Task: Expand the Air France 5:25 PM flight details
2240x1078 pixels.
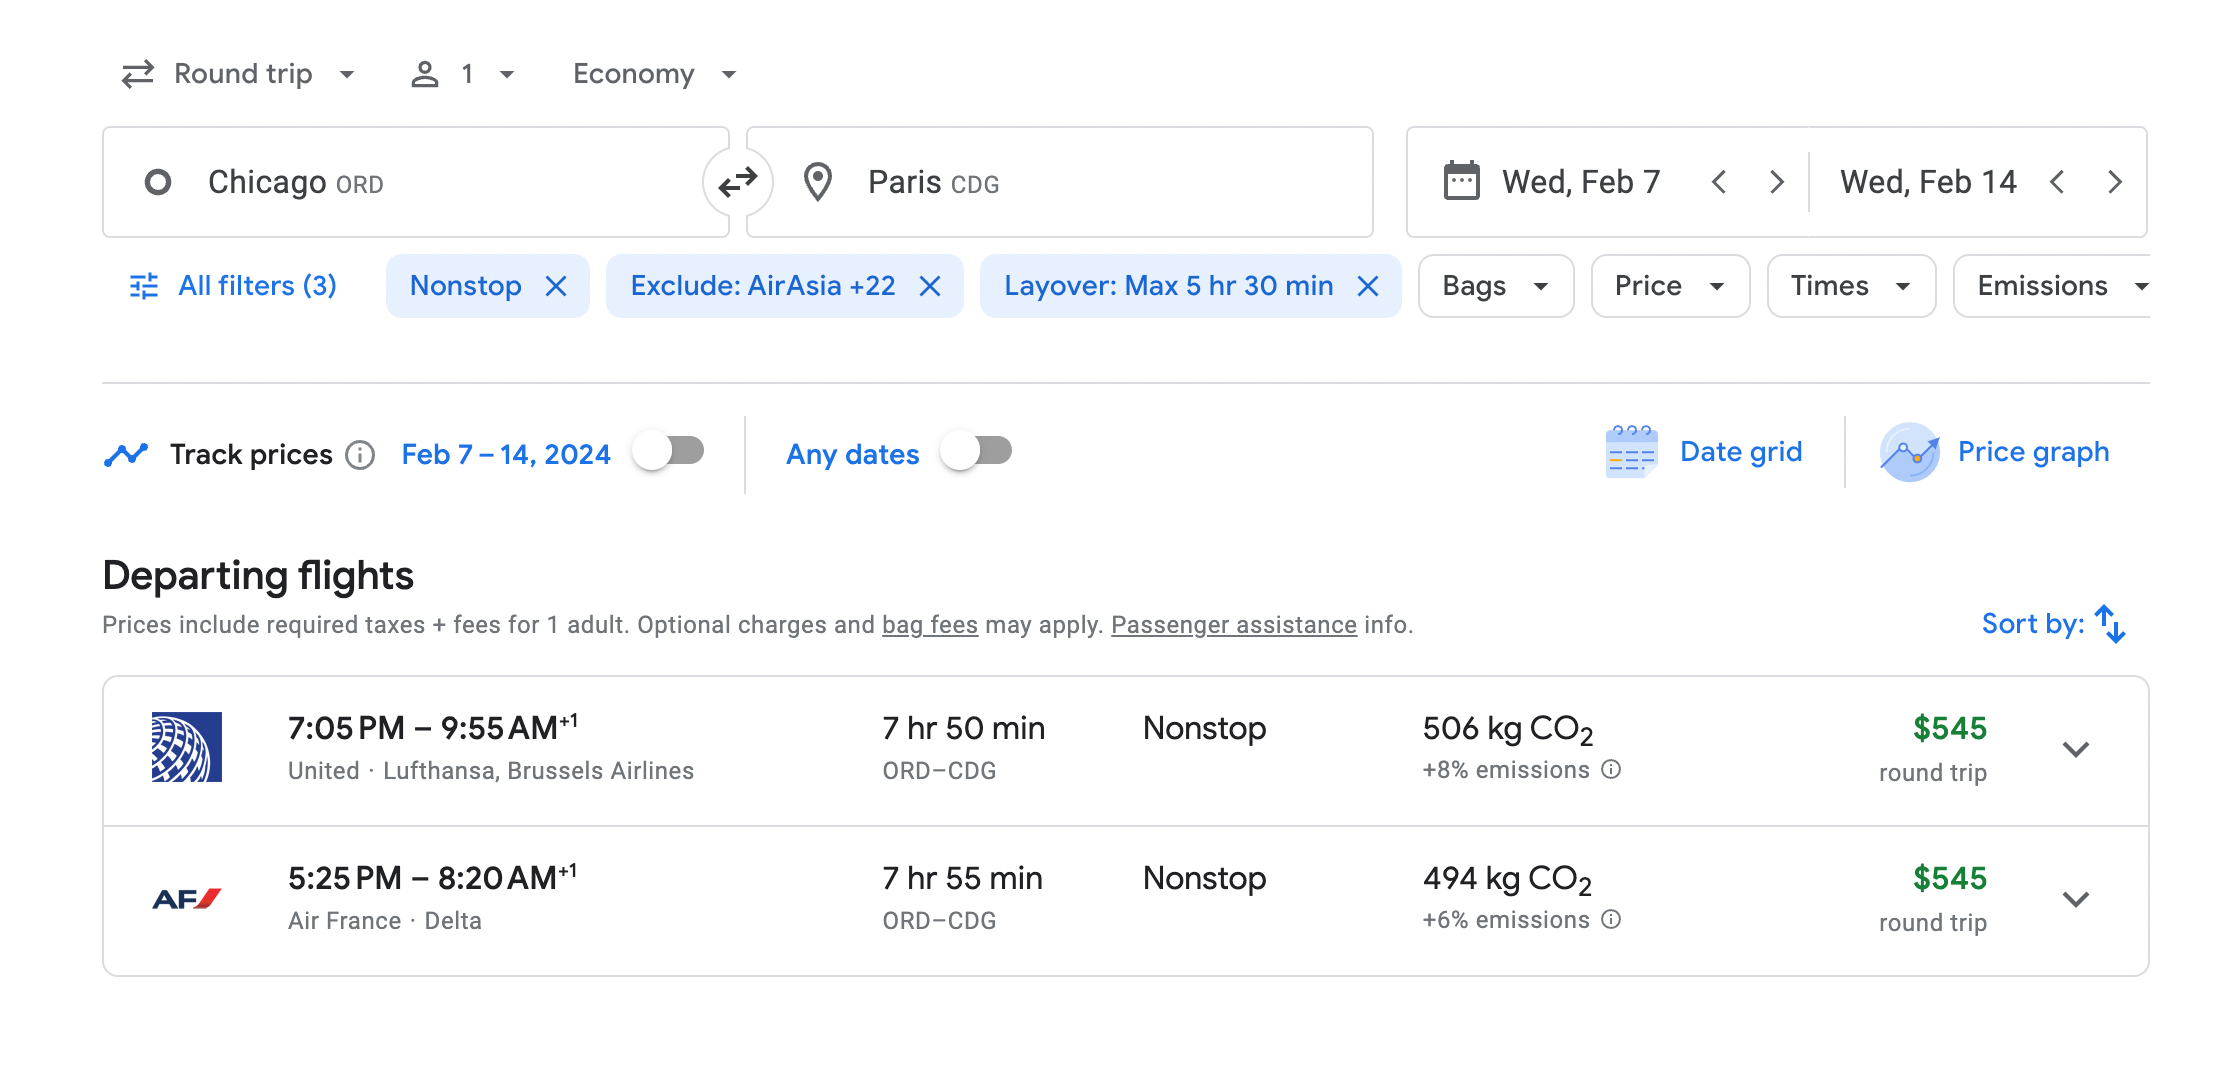Action: pyautogui.click(x=2076, y=900)
